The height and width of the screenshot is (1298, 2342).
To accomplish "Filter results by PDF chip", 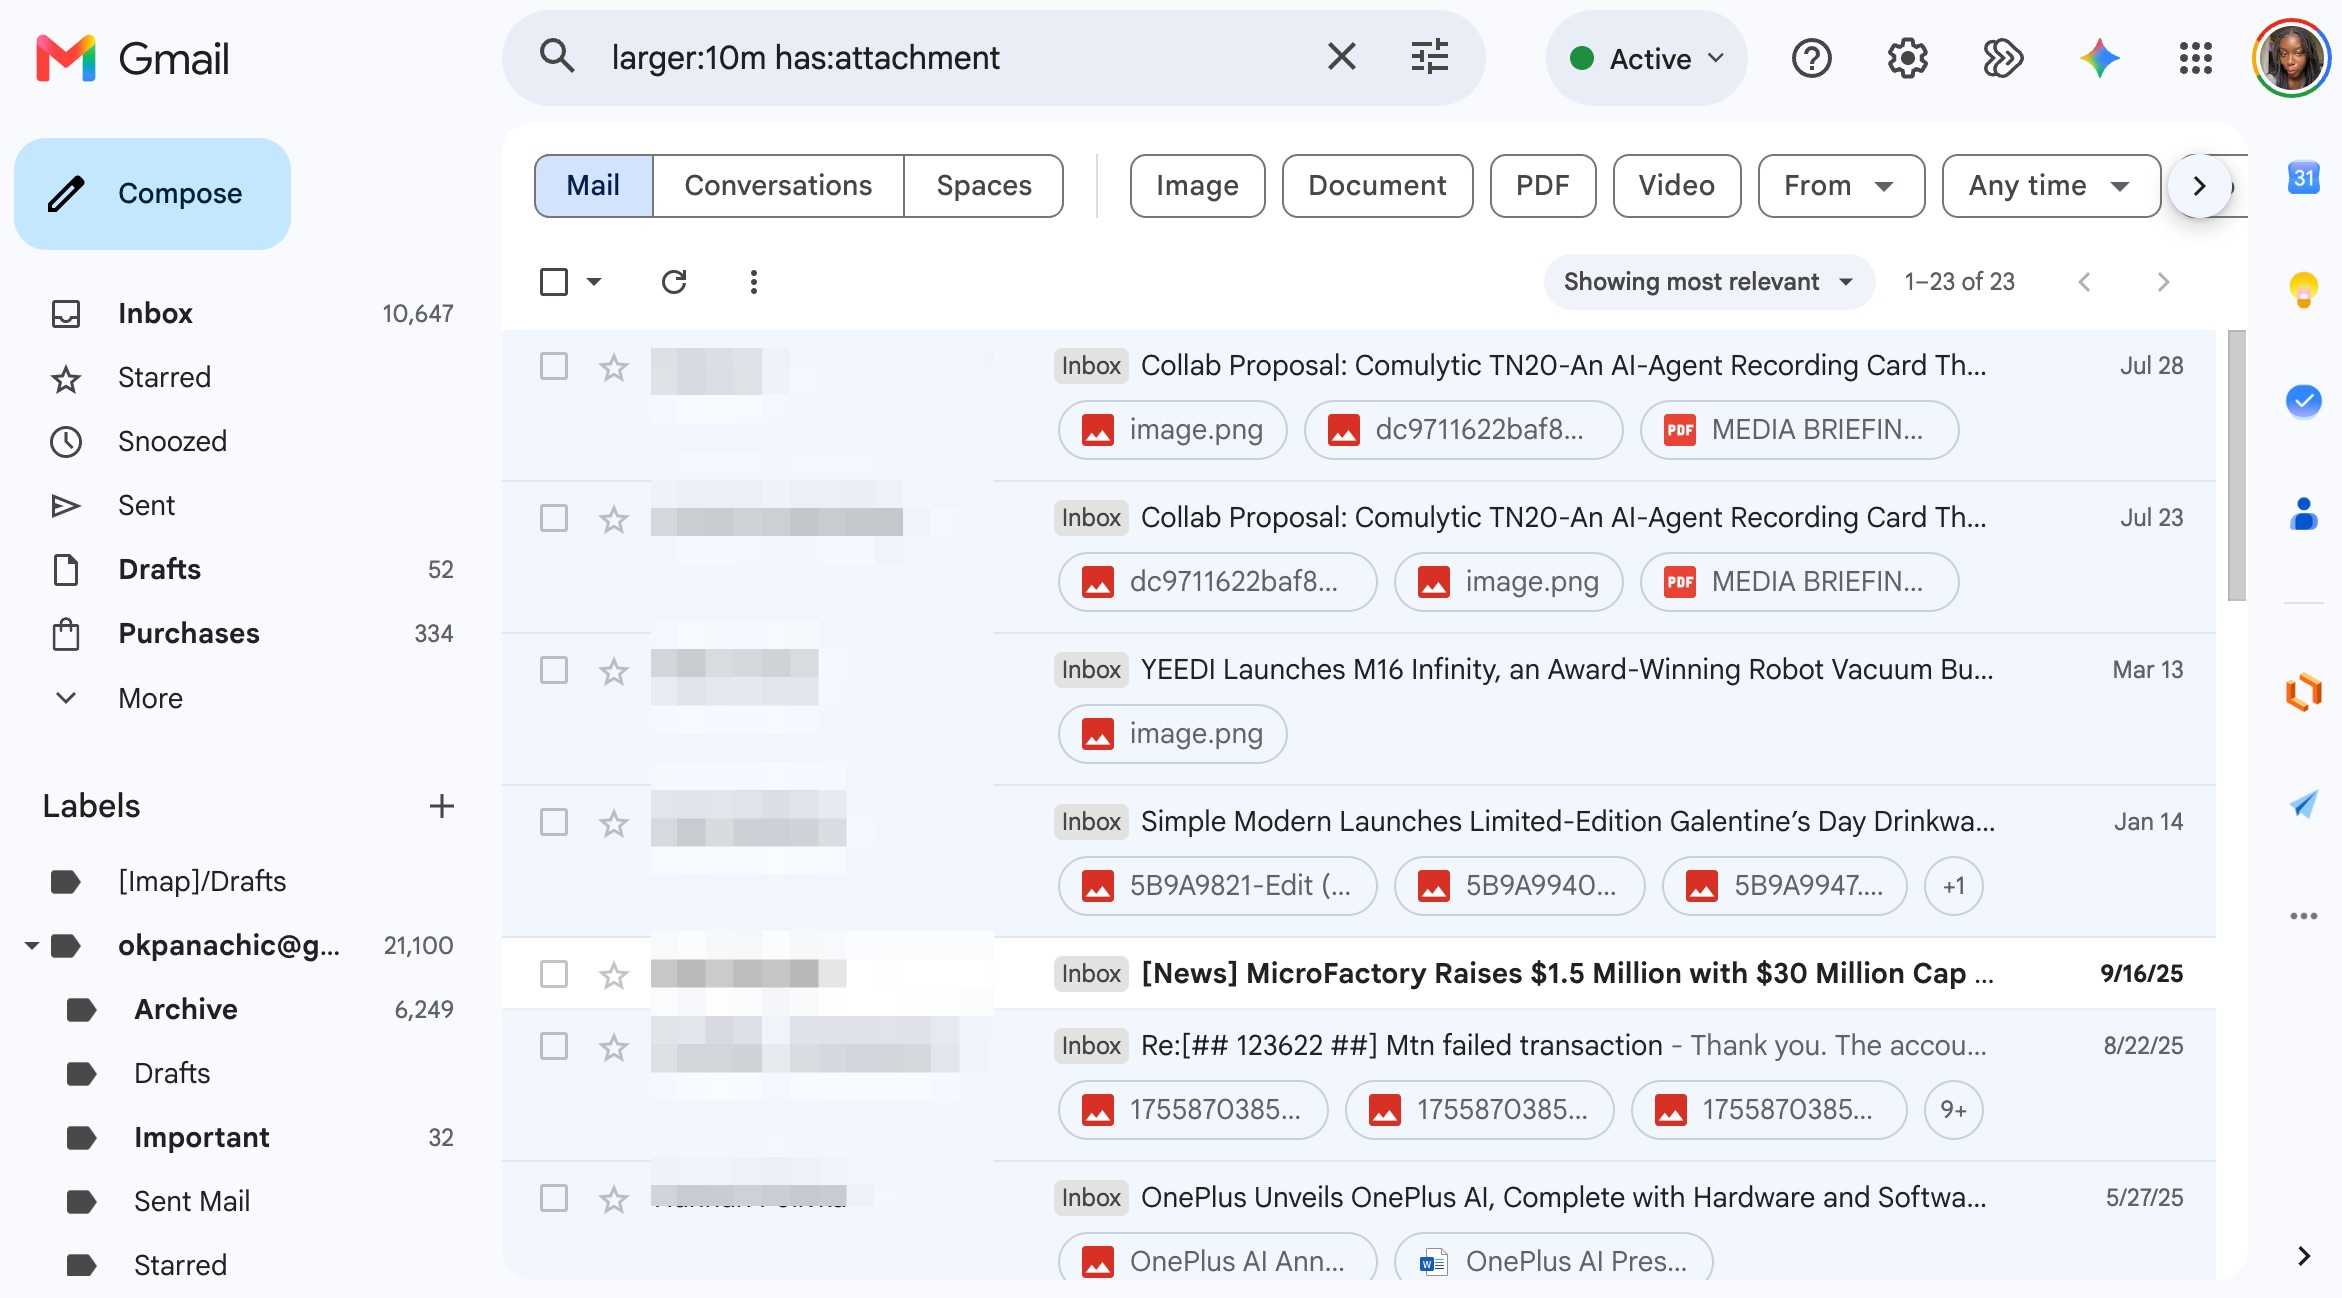I will [x=1542, y=186].
